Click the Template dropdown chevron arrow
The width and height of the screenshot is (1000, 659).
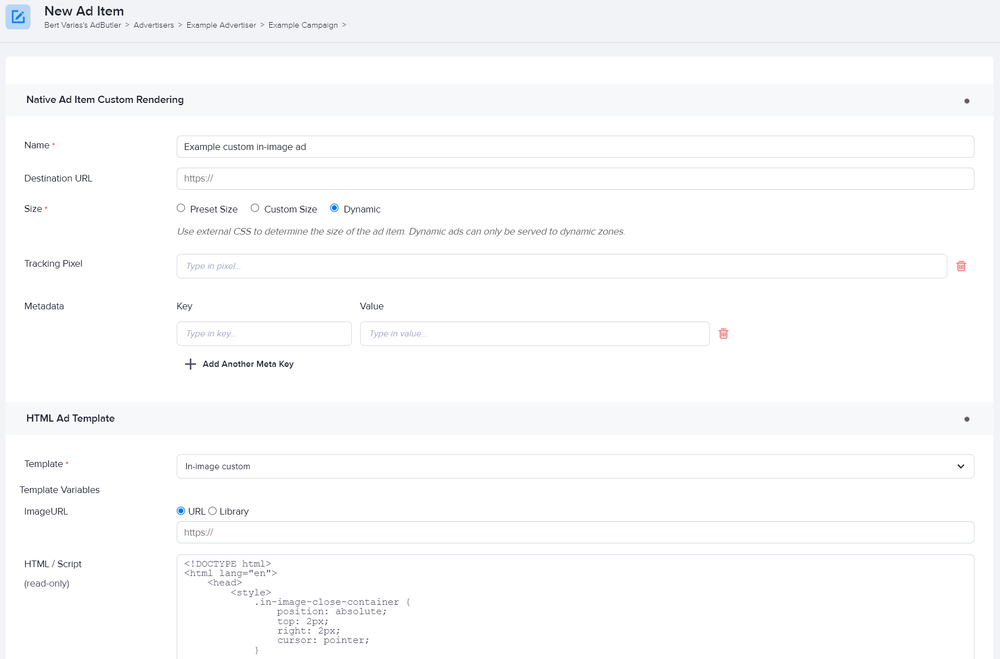[x=960, y=466]
